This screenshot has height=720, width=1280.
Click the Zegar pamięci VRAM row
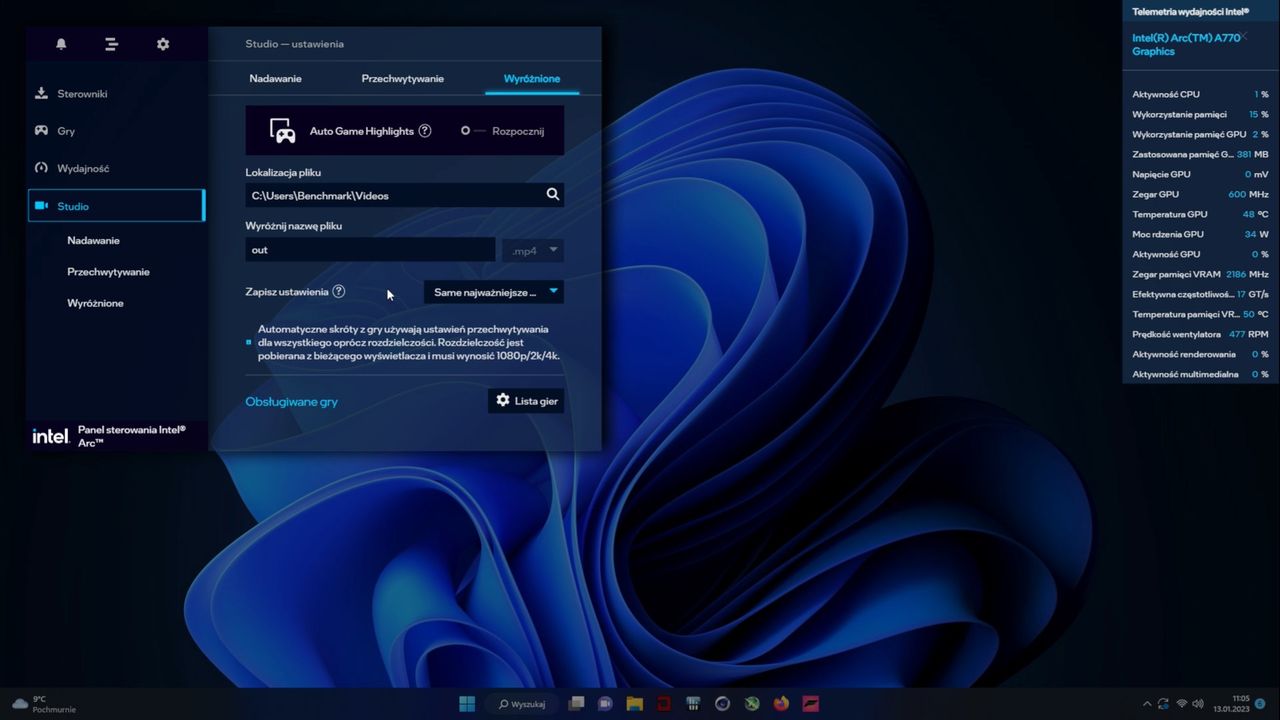[1200, 274]
